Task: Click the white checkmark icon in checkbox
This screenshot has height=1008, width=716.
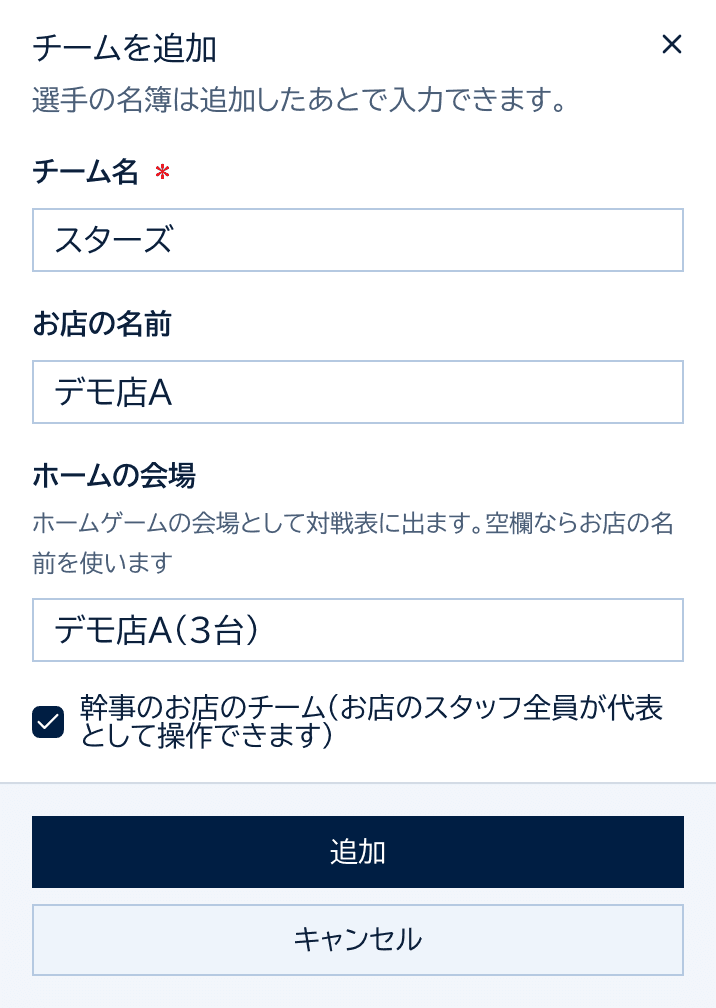Action: pos(48,722)
